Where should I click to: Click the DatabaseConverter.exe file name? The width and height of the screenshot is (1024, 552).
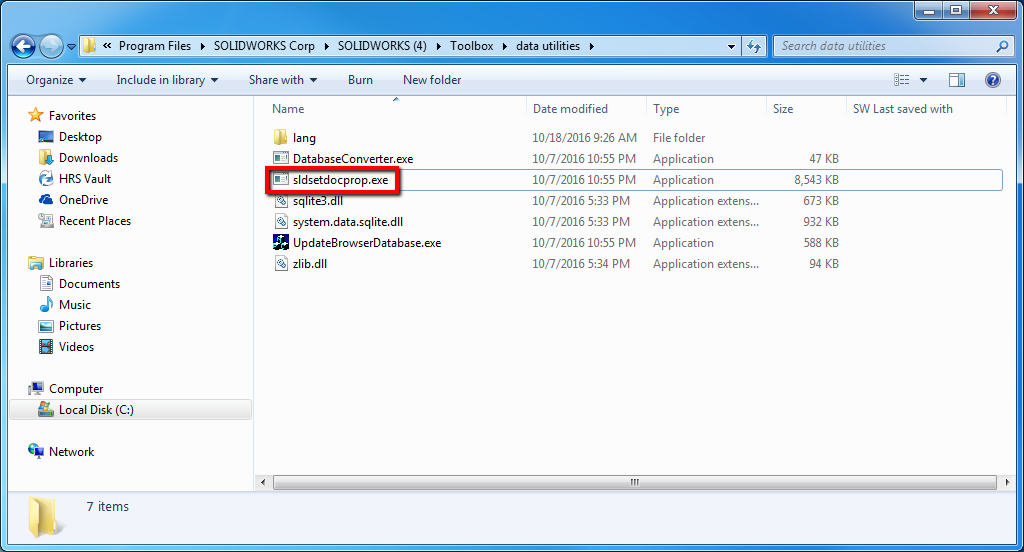click(x=353, y=159)
